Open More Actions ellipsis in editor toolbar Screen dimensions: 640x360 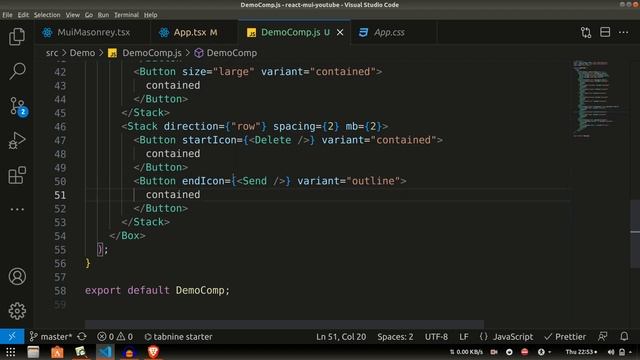pos(623,32)
